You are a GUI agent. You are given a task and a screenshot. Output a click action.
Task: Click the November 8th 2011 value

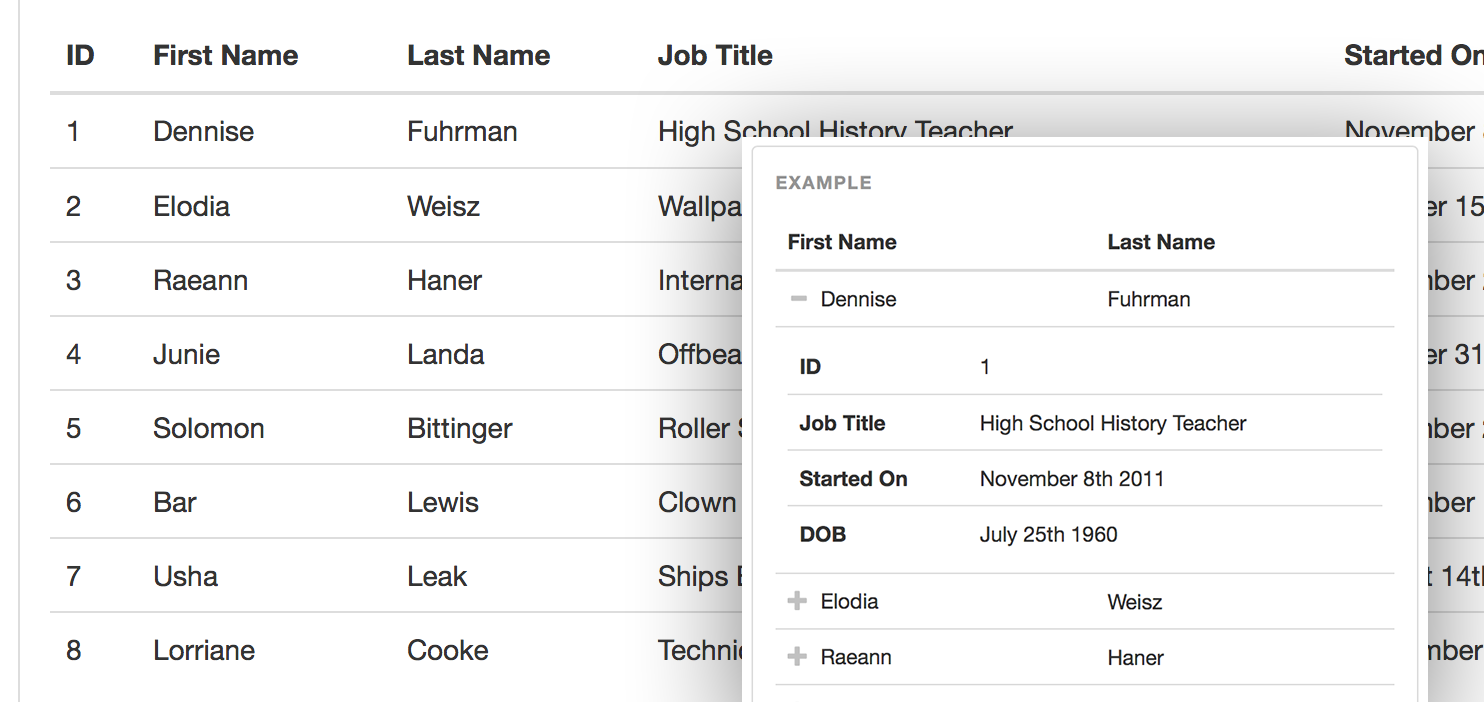(1072, 479)
